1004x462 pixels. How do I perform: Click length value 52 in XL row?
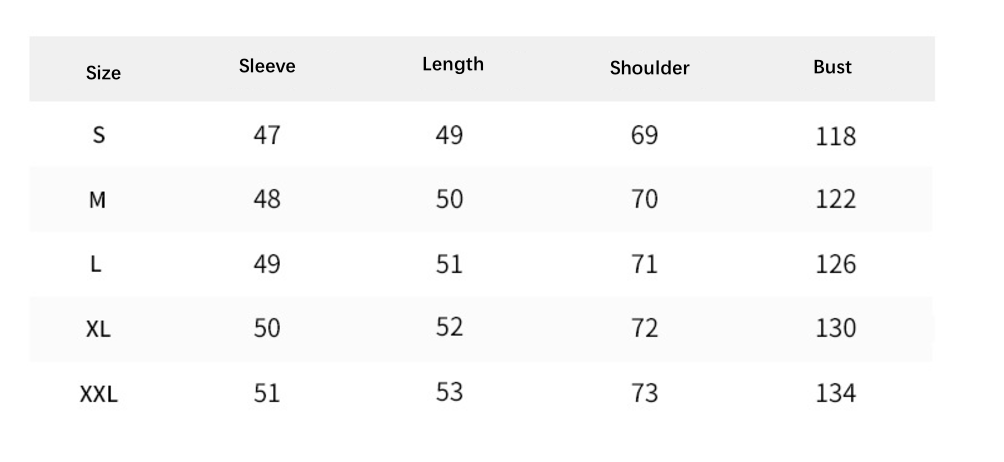pyautogui.click(x=449, y=327)
